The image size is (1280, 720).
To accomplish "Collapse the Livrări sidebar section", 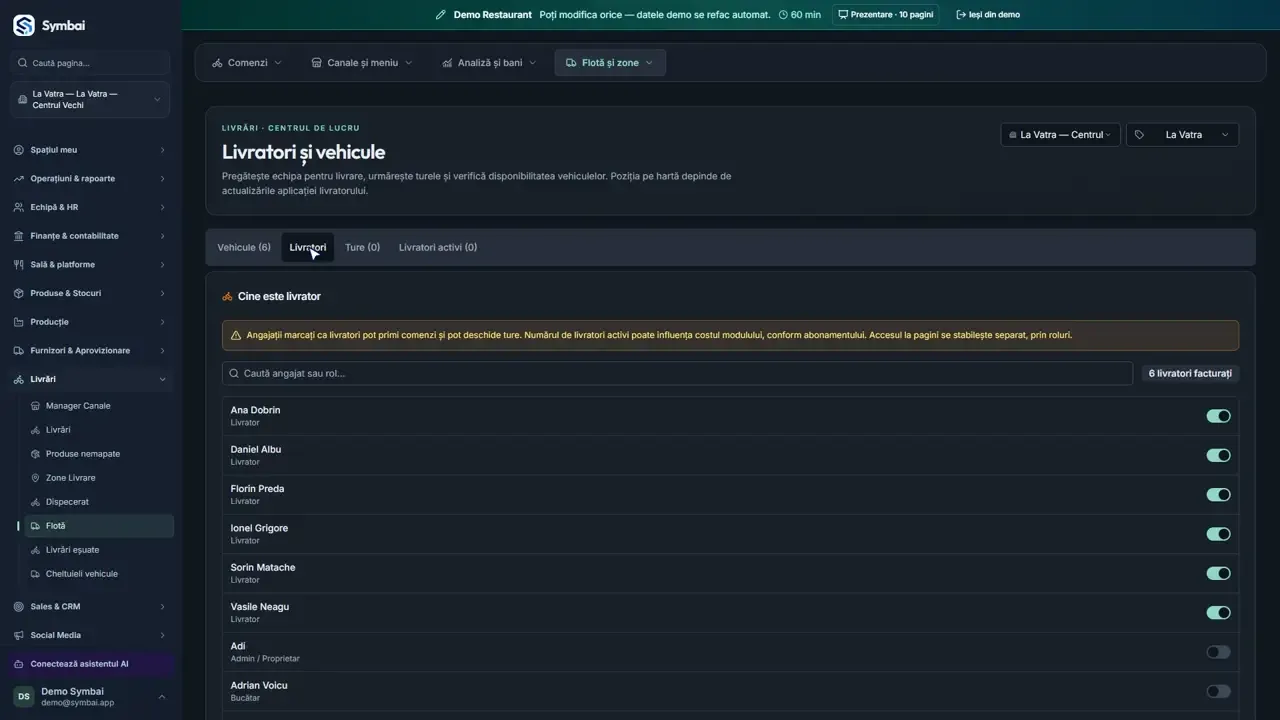I will click(90, 379).
